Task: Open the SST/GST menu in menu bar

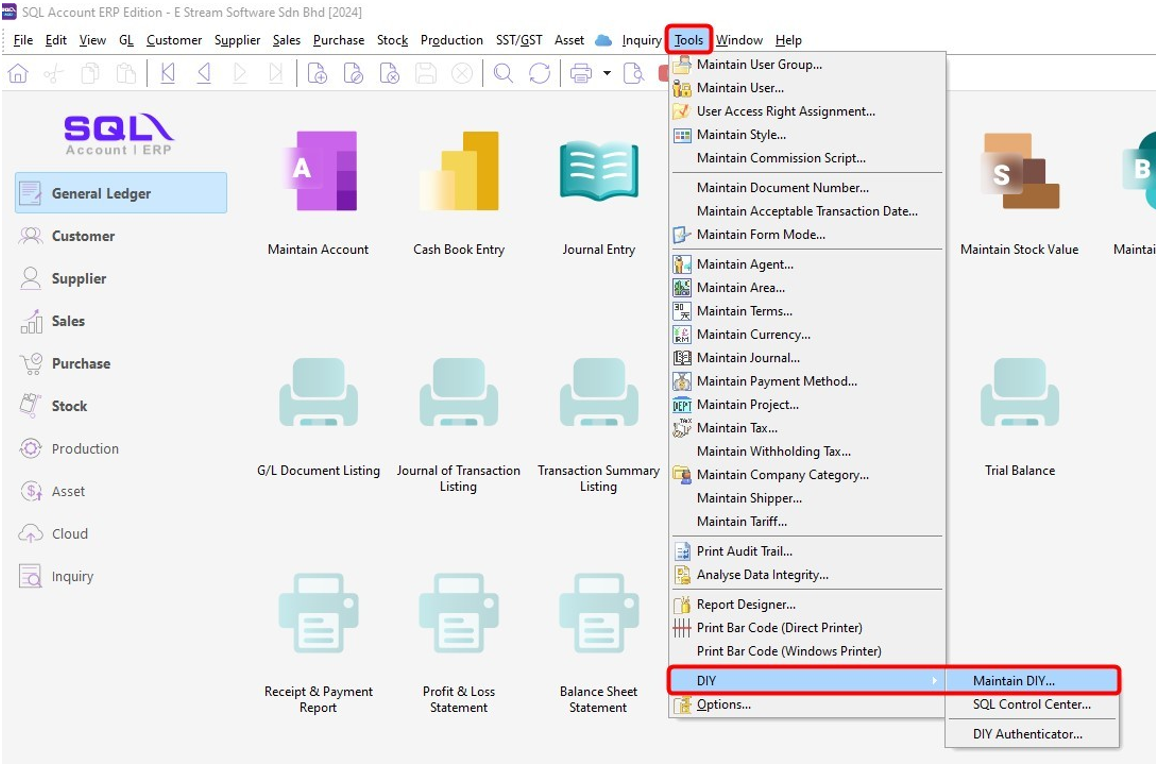Action: pos(519,40)
